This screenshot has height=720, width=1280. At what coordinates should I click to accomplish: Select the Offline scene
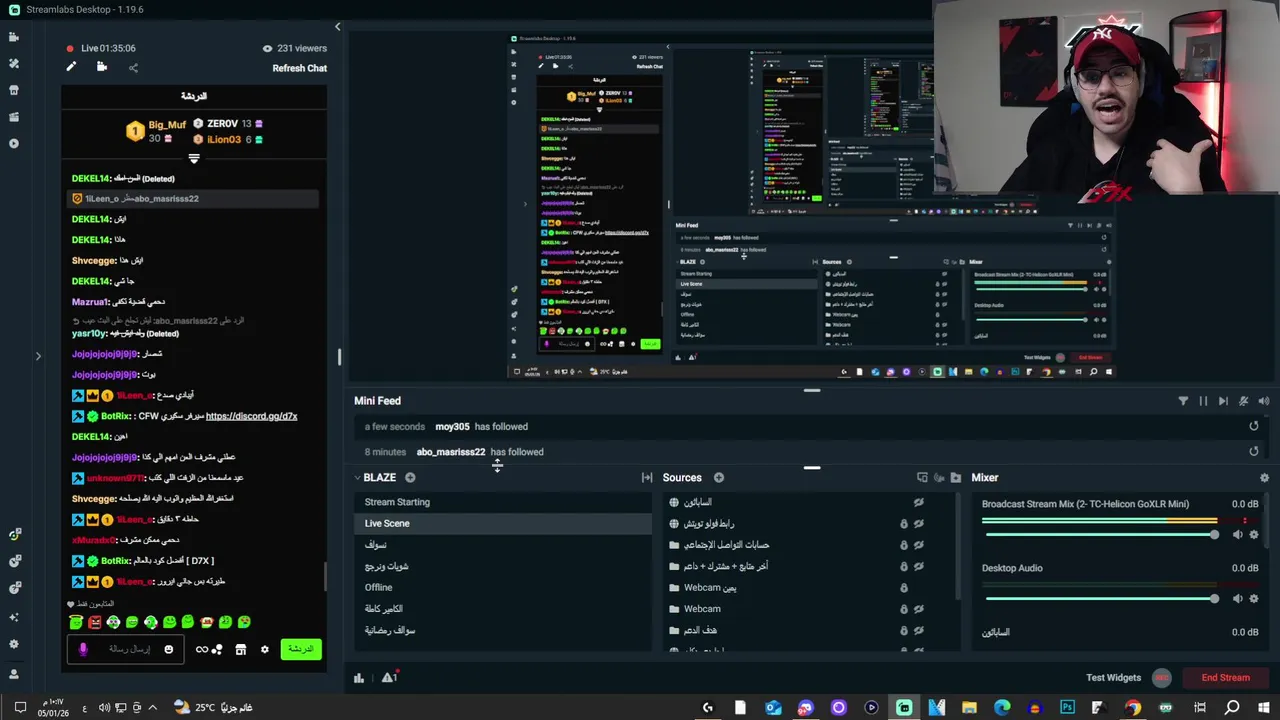[504, 587]
